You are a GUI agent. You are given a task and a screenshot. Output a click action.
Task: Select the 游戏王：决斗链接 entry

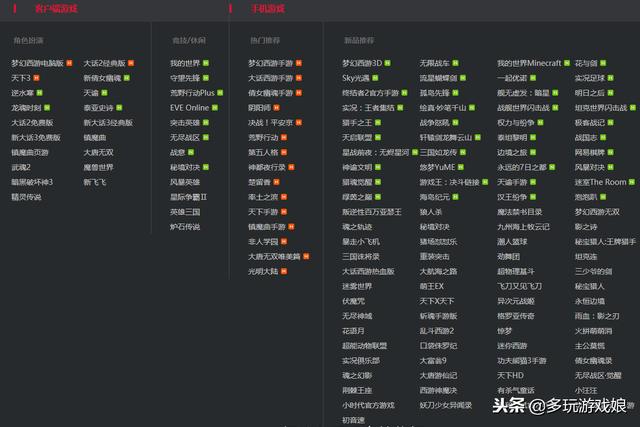point(449,182)
